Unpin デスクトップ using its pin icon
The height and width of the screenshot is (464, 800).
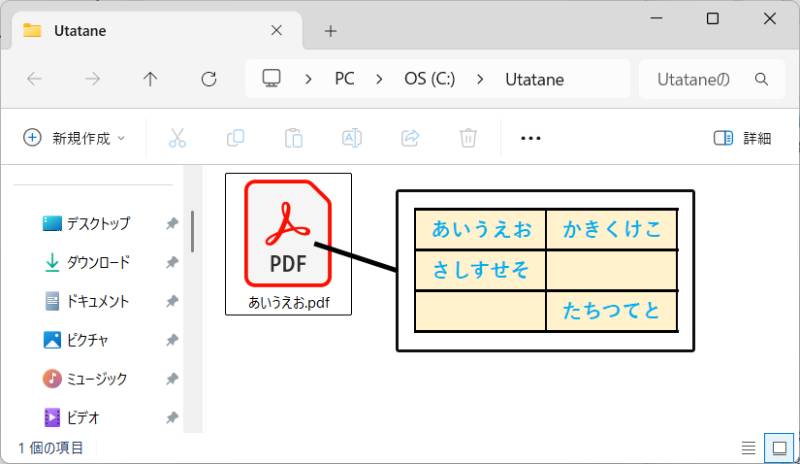pos(172,223)
